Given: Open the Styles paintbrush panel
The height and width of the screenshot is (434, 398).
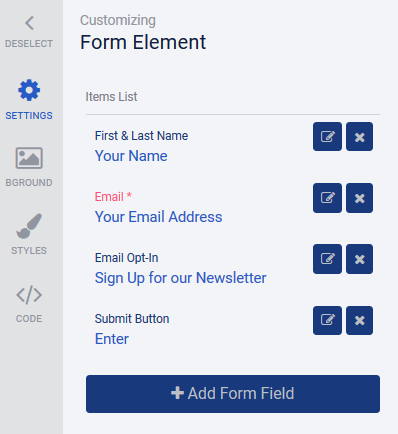Looking at the screenshot, I should pos(29,234).
